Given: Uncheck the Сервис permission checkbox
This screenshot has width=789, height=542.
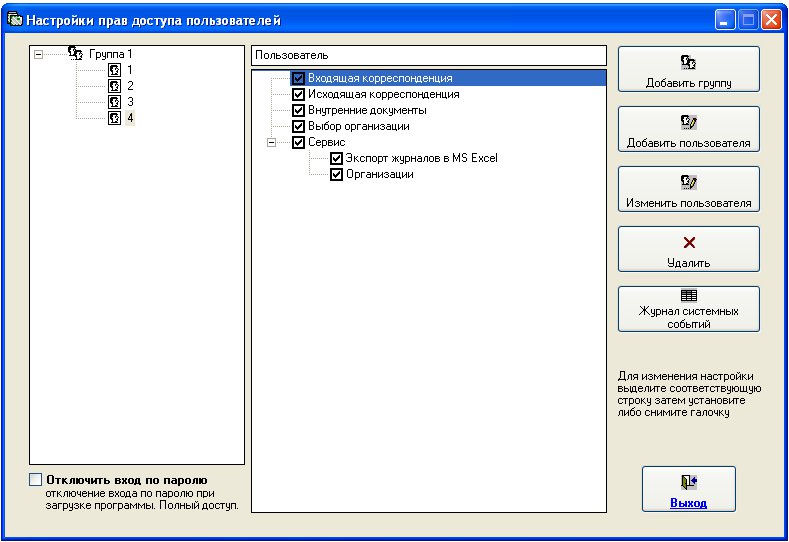Looking at the screenshot, I should coord(298,142).
